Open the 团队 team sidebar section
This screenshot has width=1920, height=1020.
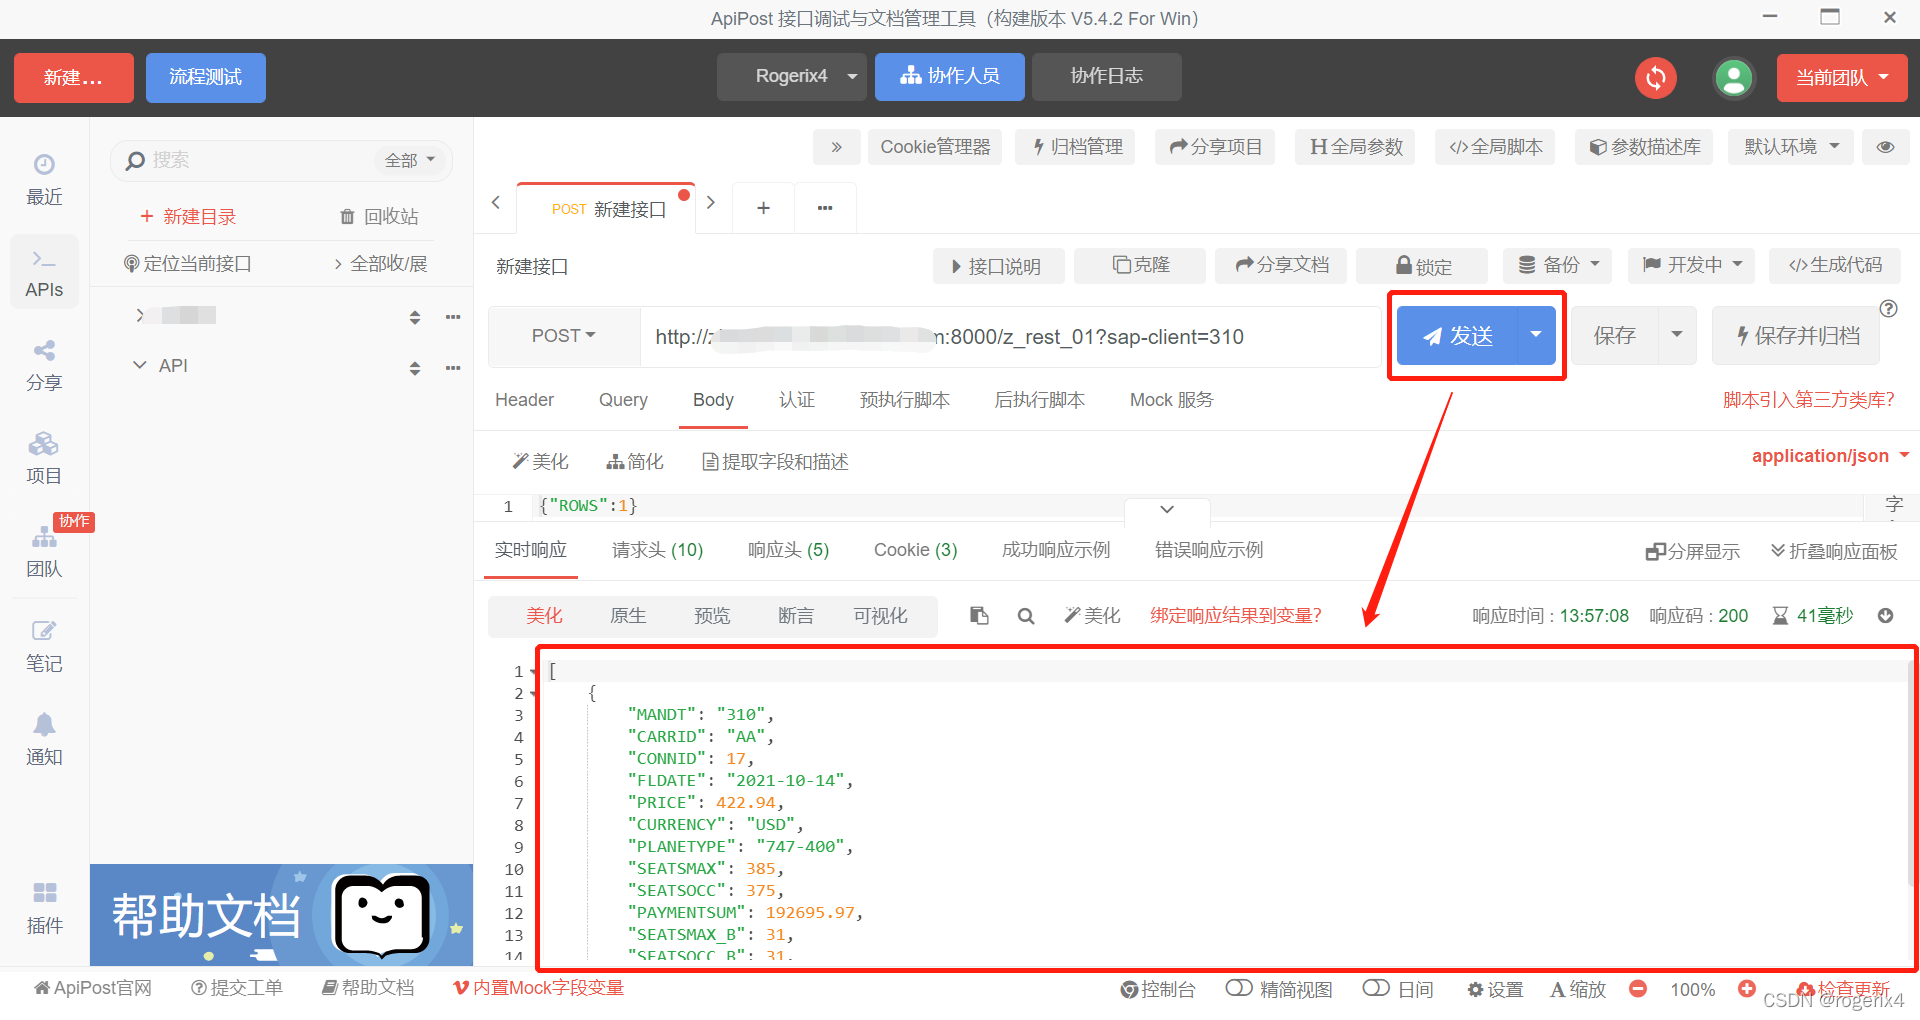(x=44, y=552)
